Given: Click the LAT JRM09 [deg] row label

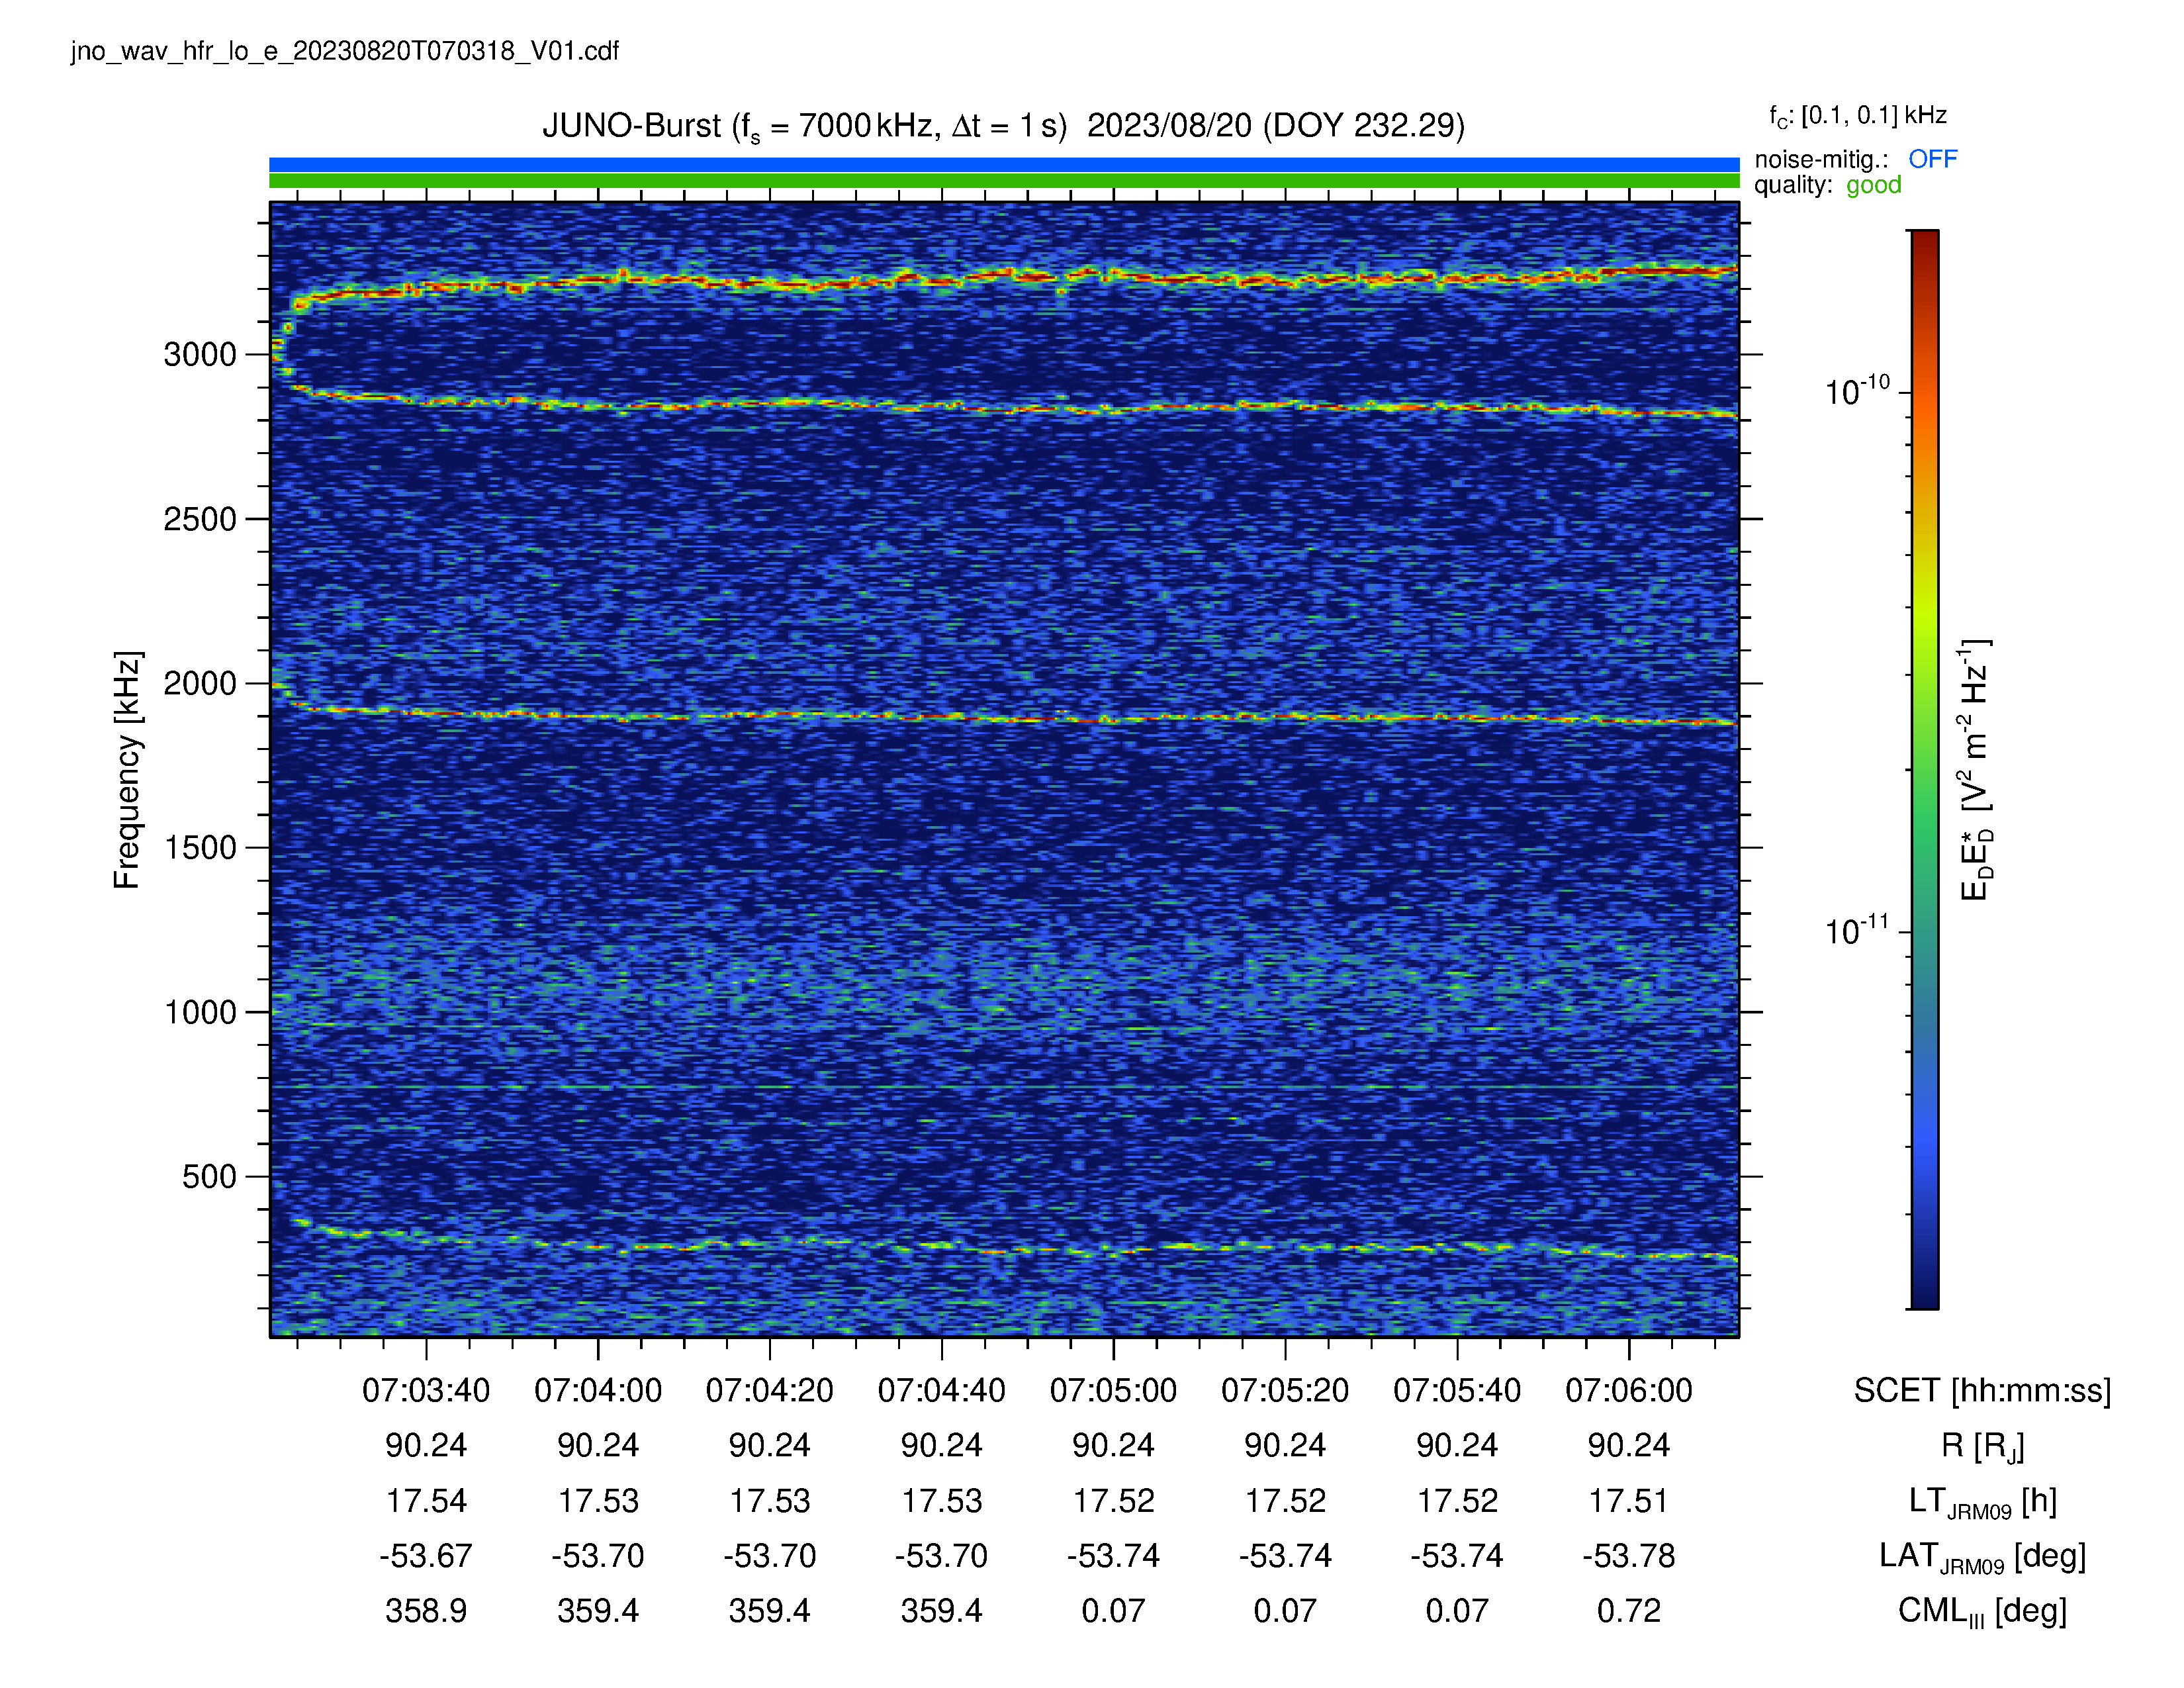Looking at the screenshot, I should [x=1982, y=1556].
